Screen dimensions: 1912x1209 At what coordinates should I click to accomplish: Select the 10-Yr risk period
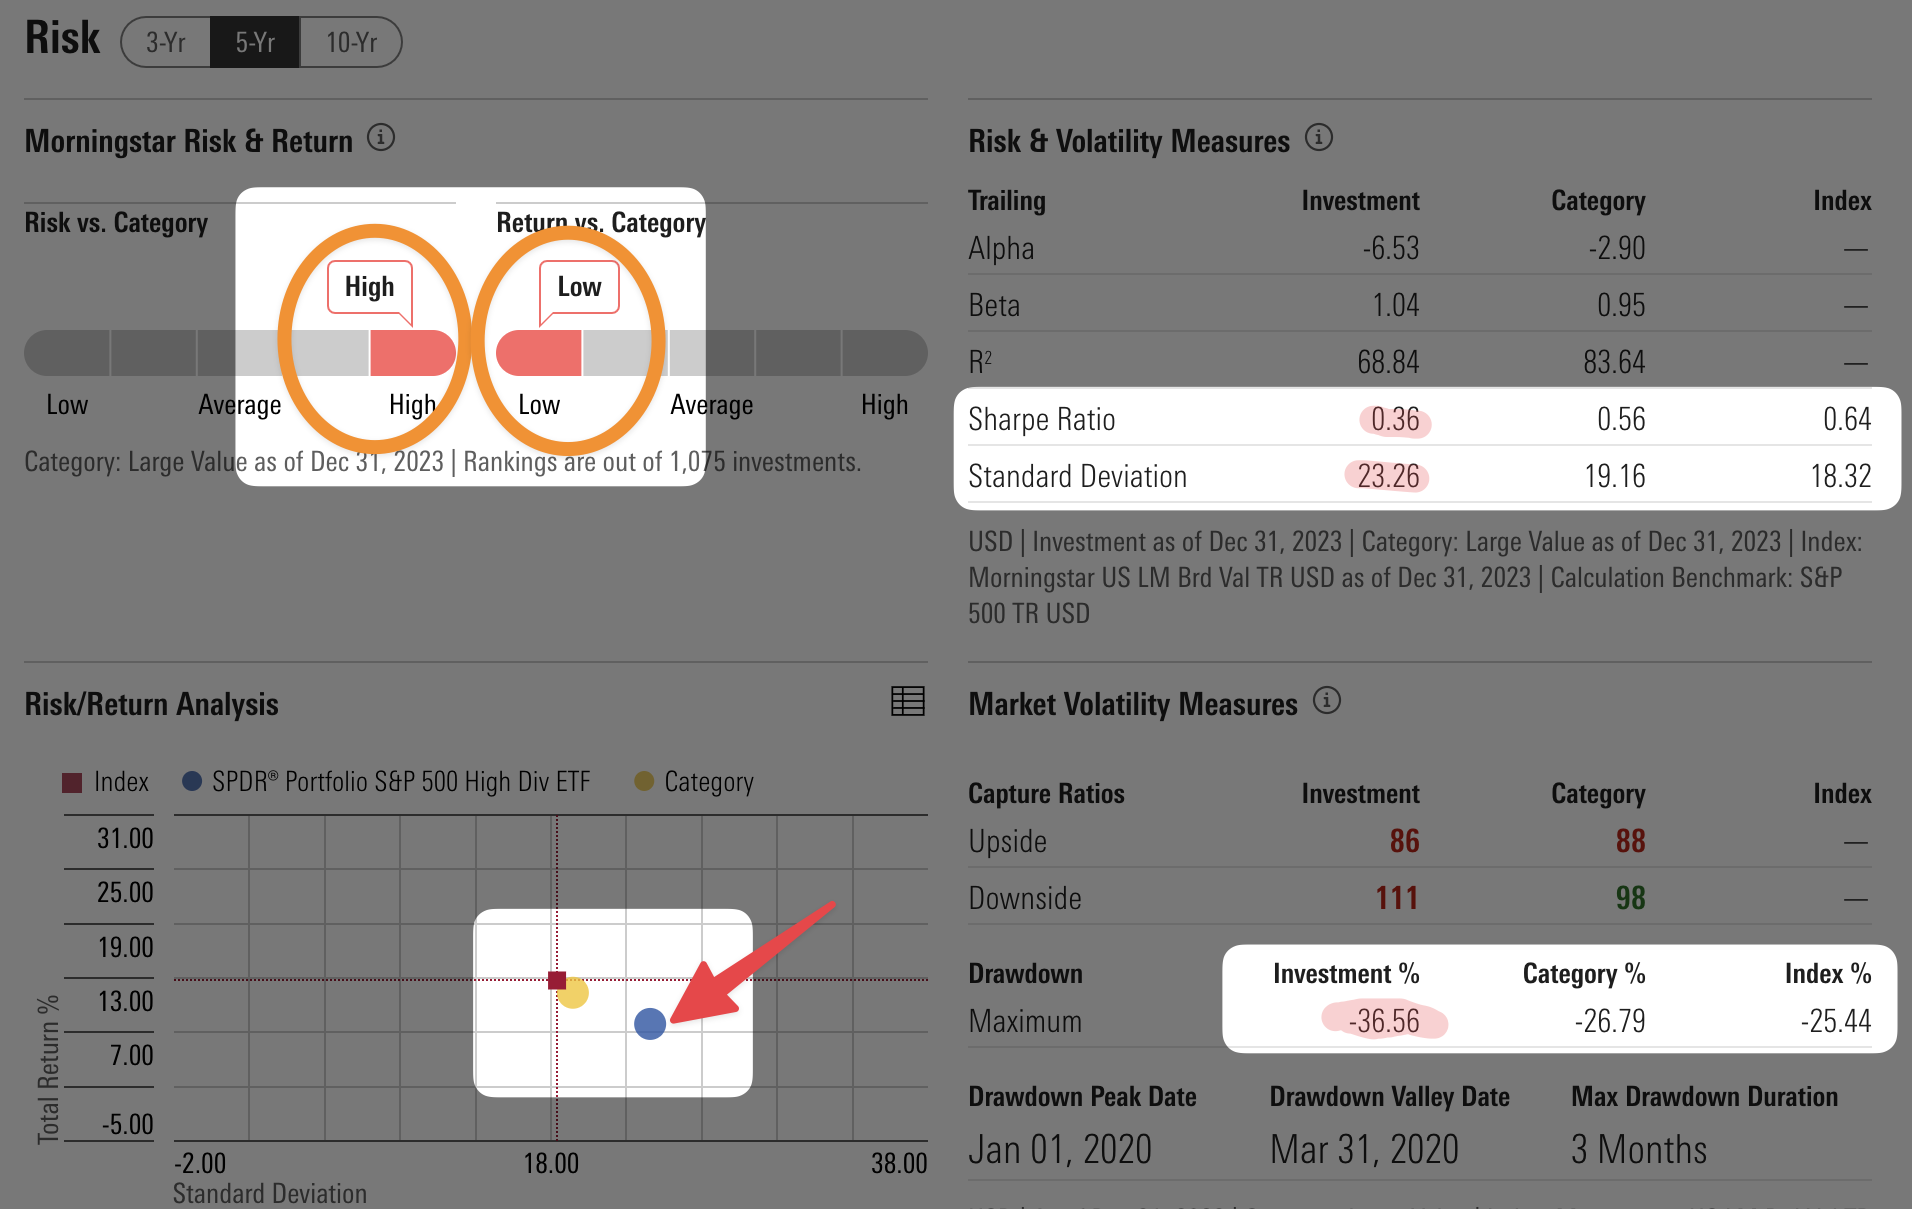351,42
